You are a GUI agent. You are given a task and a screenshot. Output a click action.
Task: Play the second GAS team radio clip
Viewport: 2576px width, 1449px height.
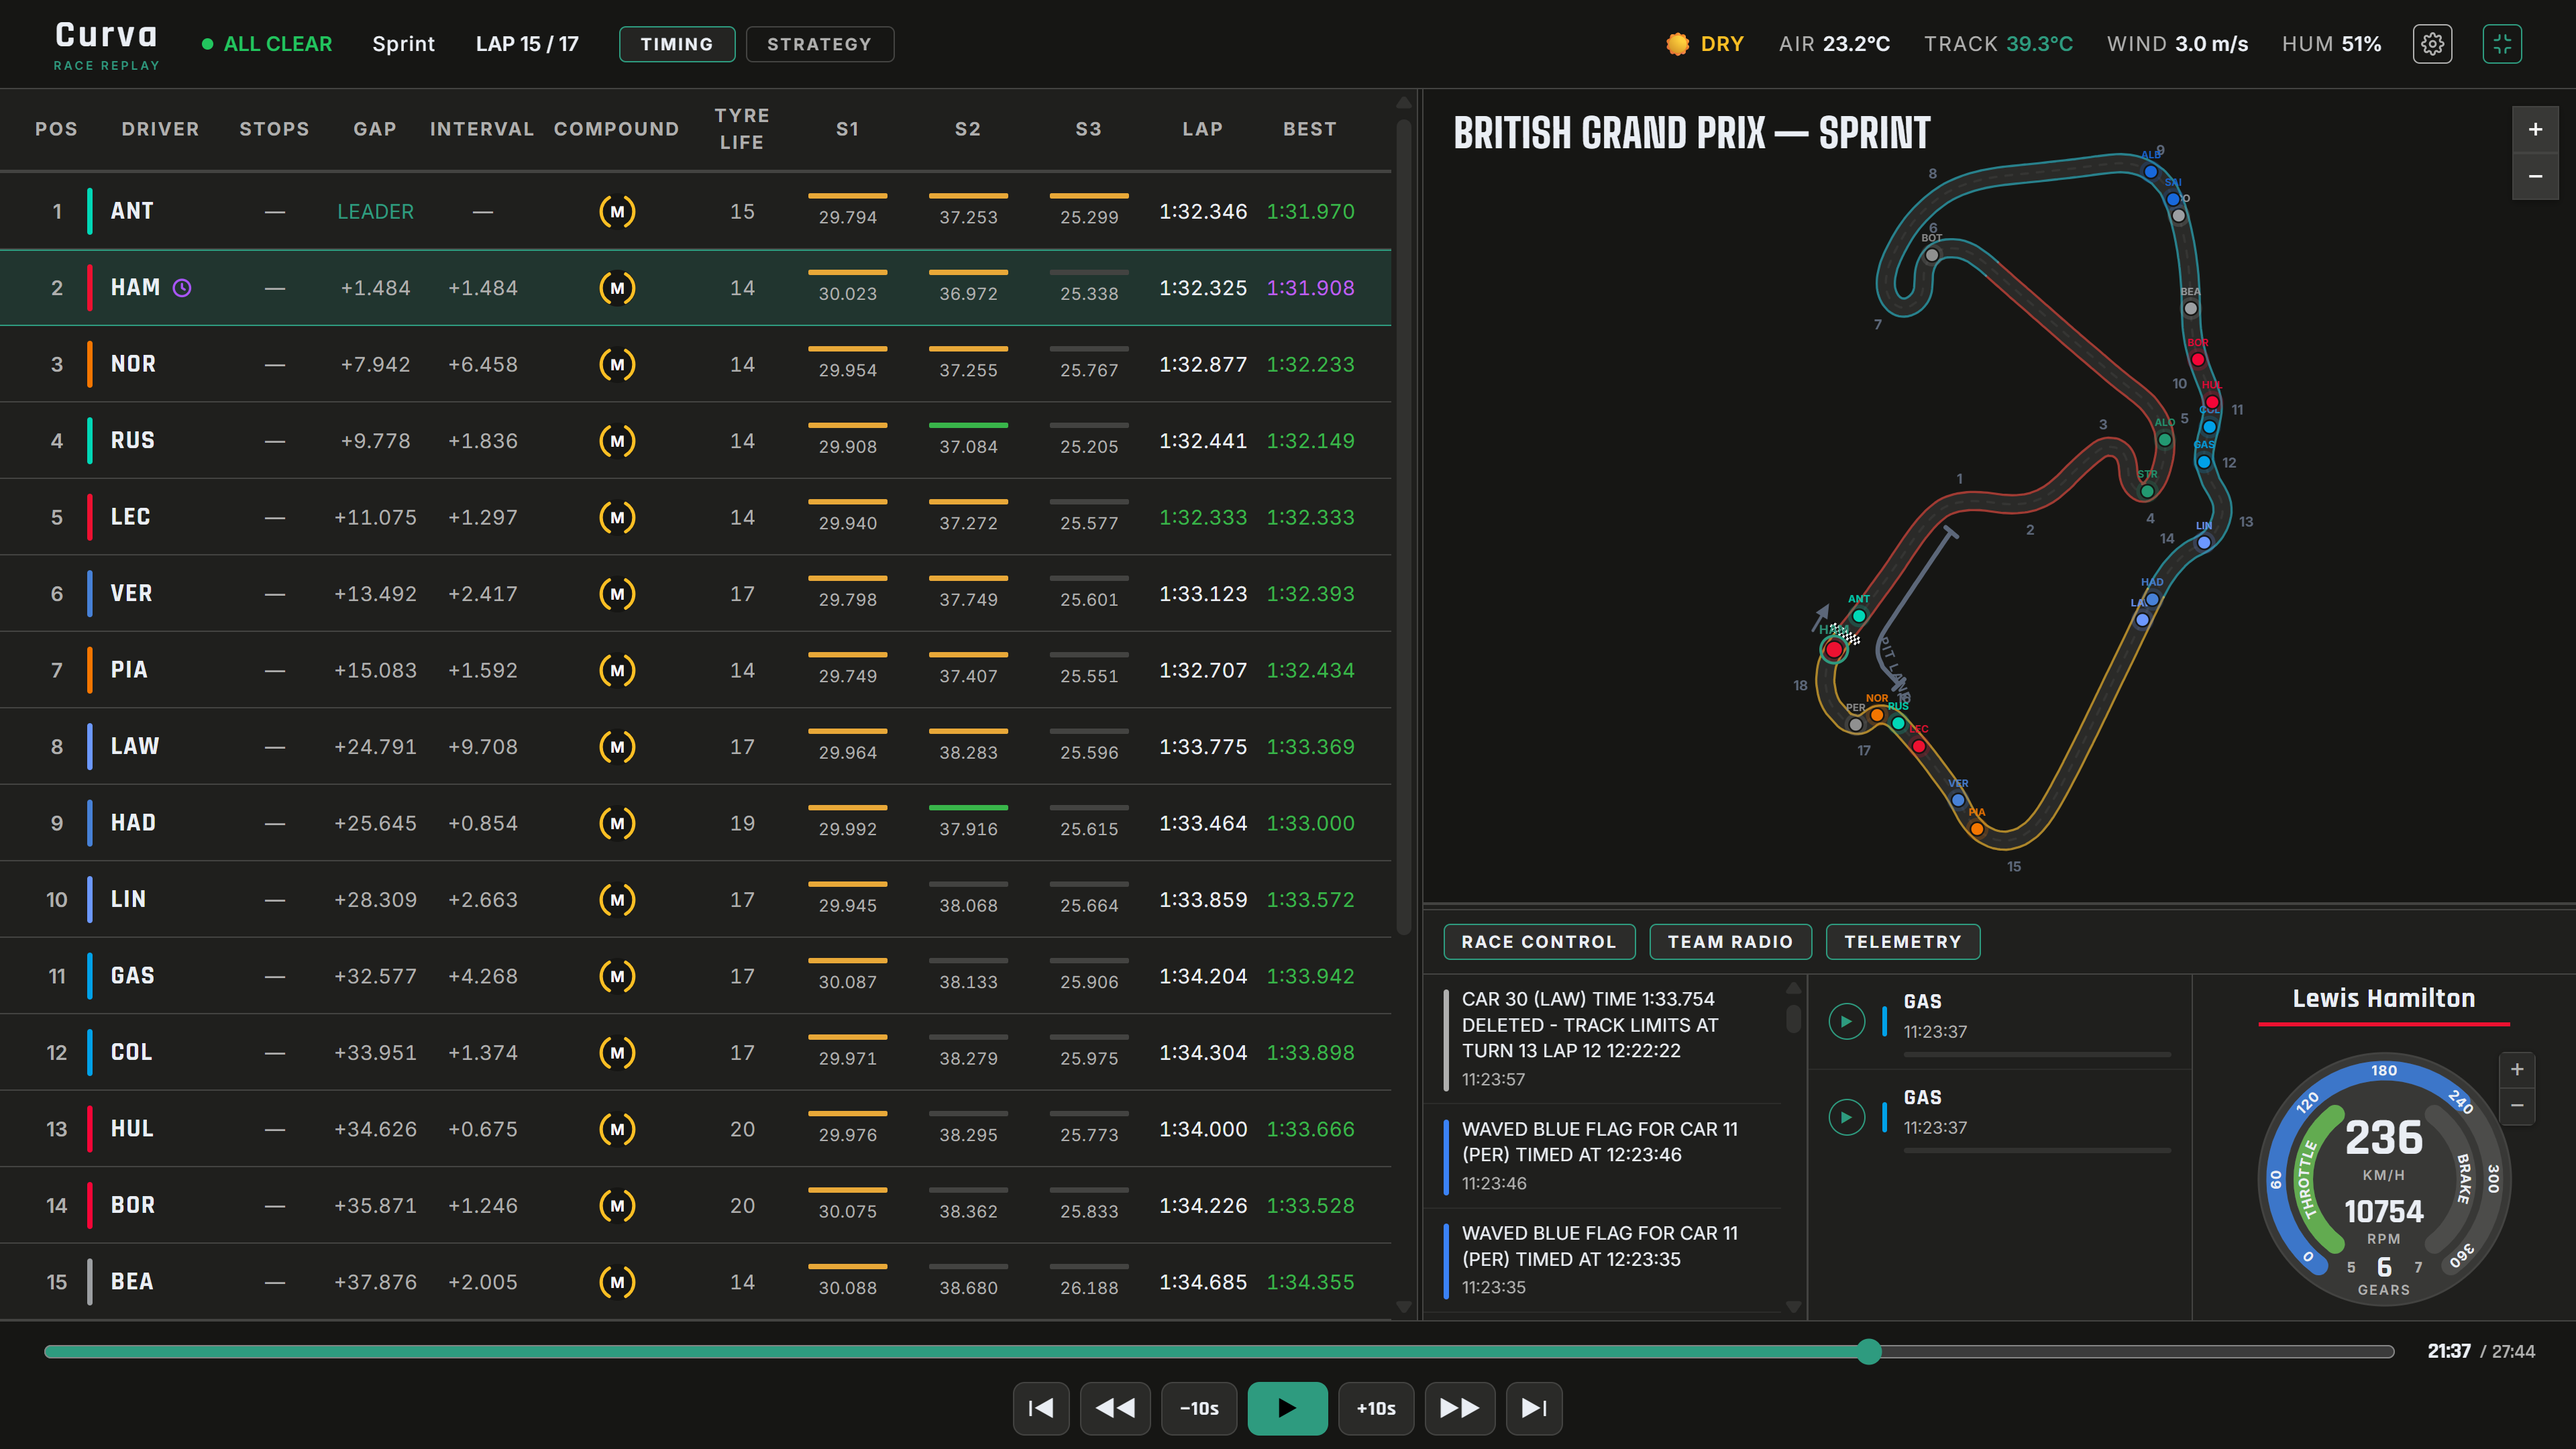[1846, 1117]
